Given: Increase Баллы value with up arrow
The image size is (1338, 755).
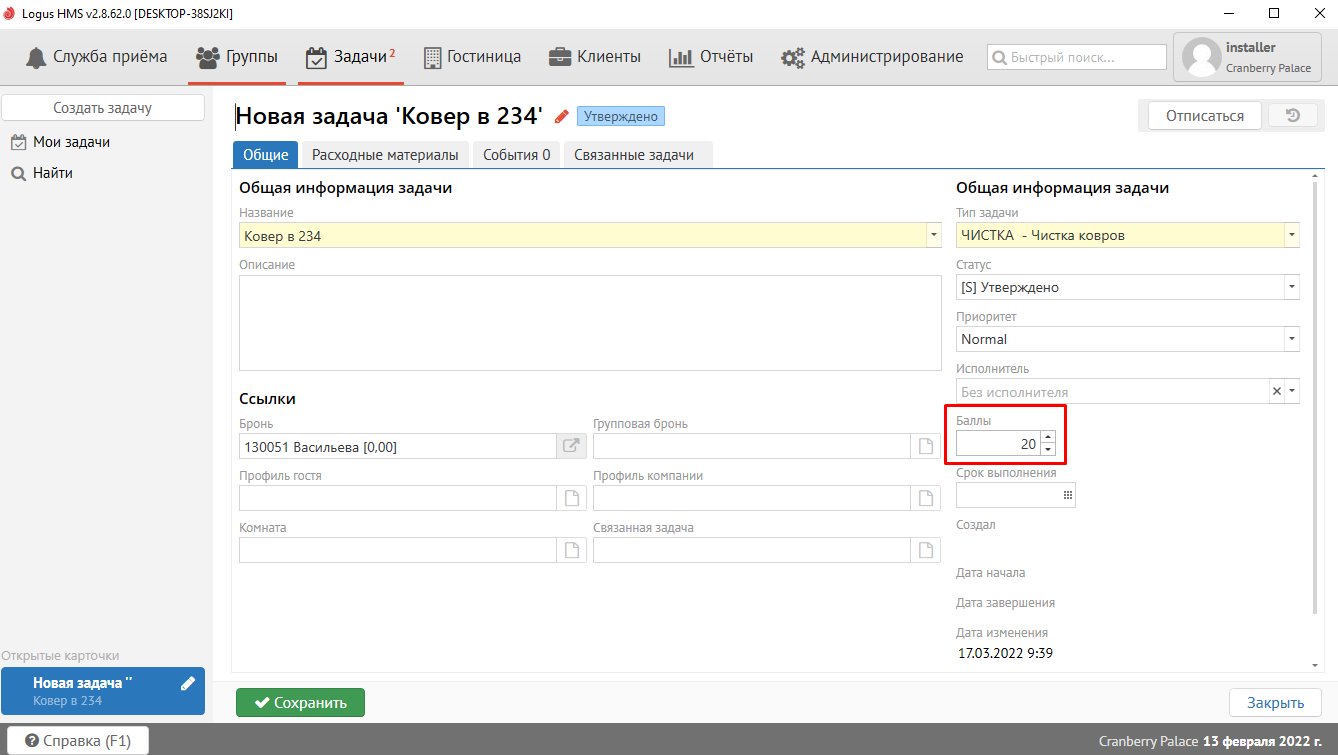Looking at the screenshot, I should click(1047, 437).
